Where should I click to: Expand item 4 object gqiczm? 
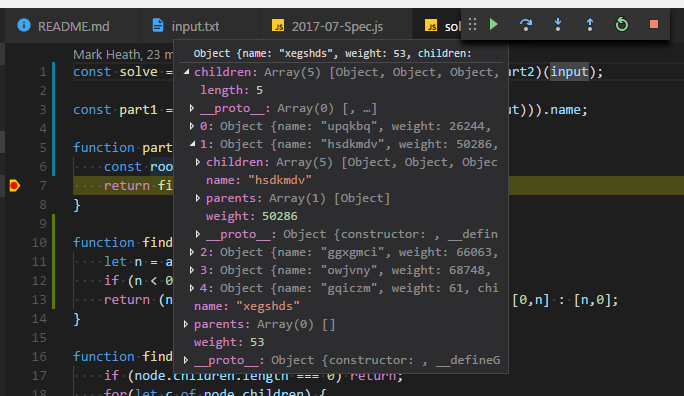point(192,288)
